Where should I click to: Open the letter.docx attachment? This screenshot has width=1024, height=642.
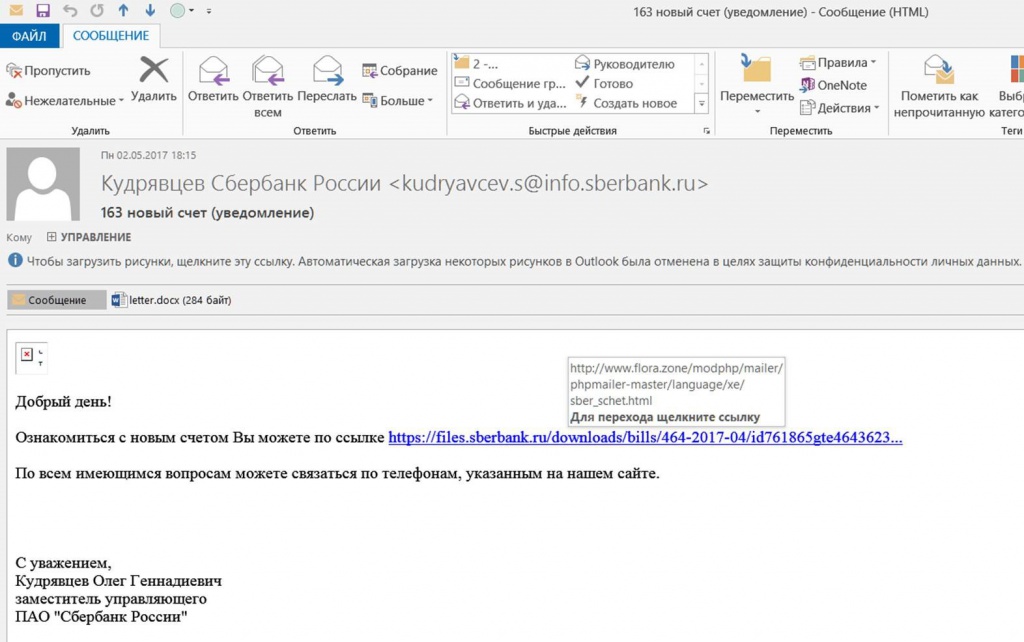click(x=172, y=300)
